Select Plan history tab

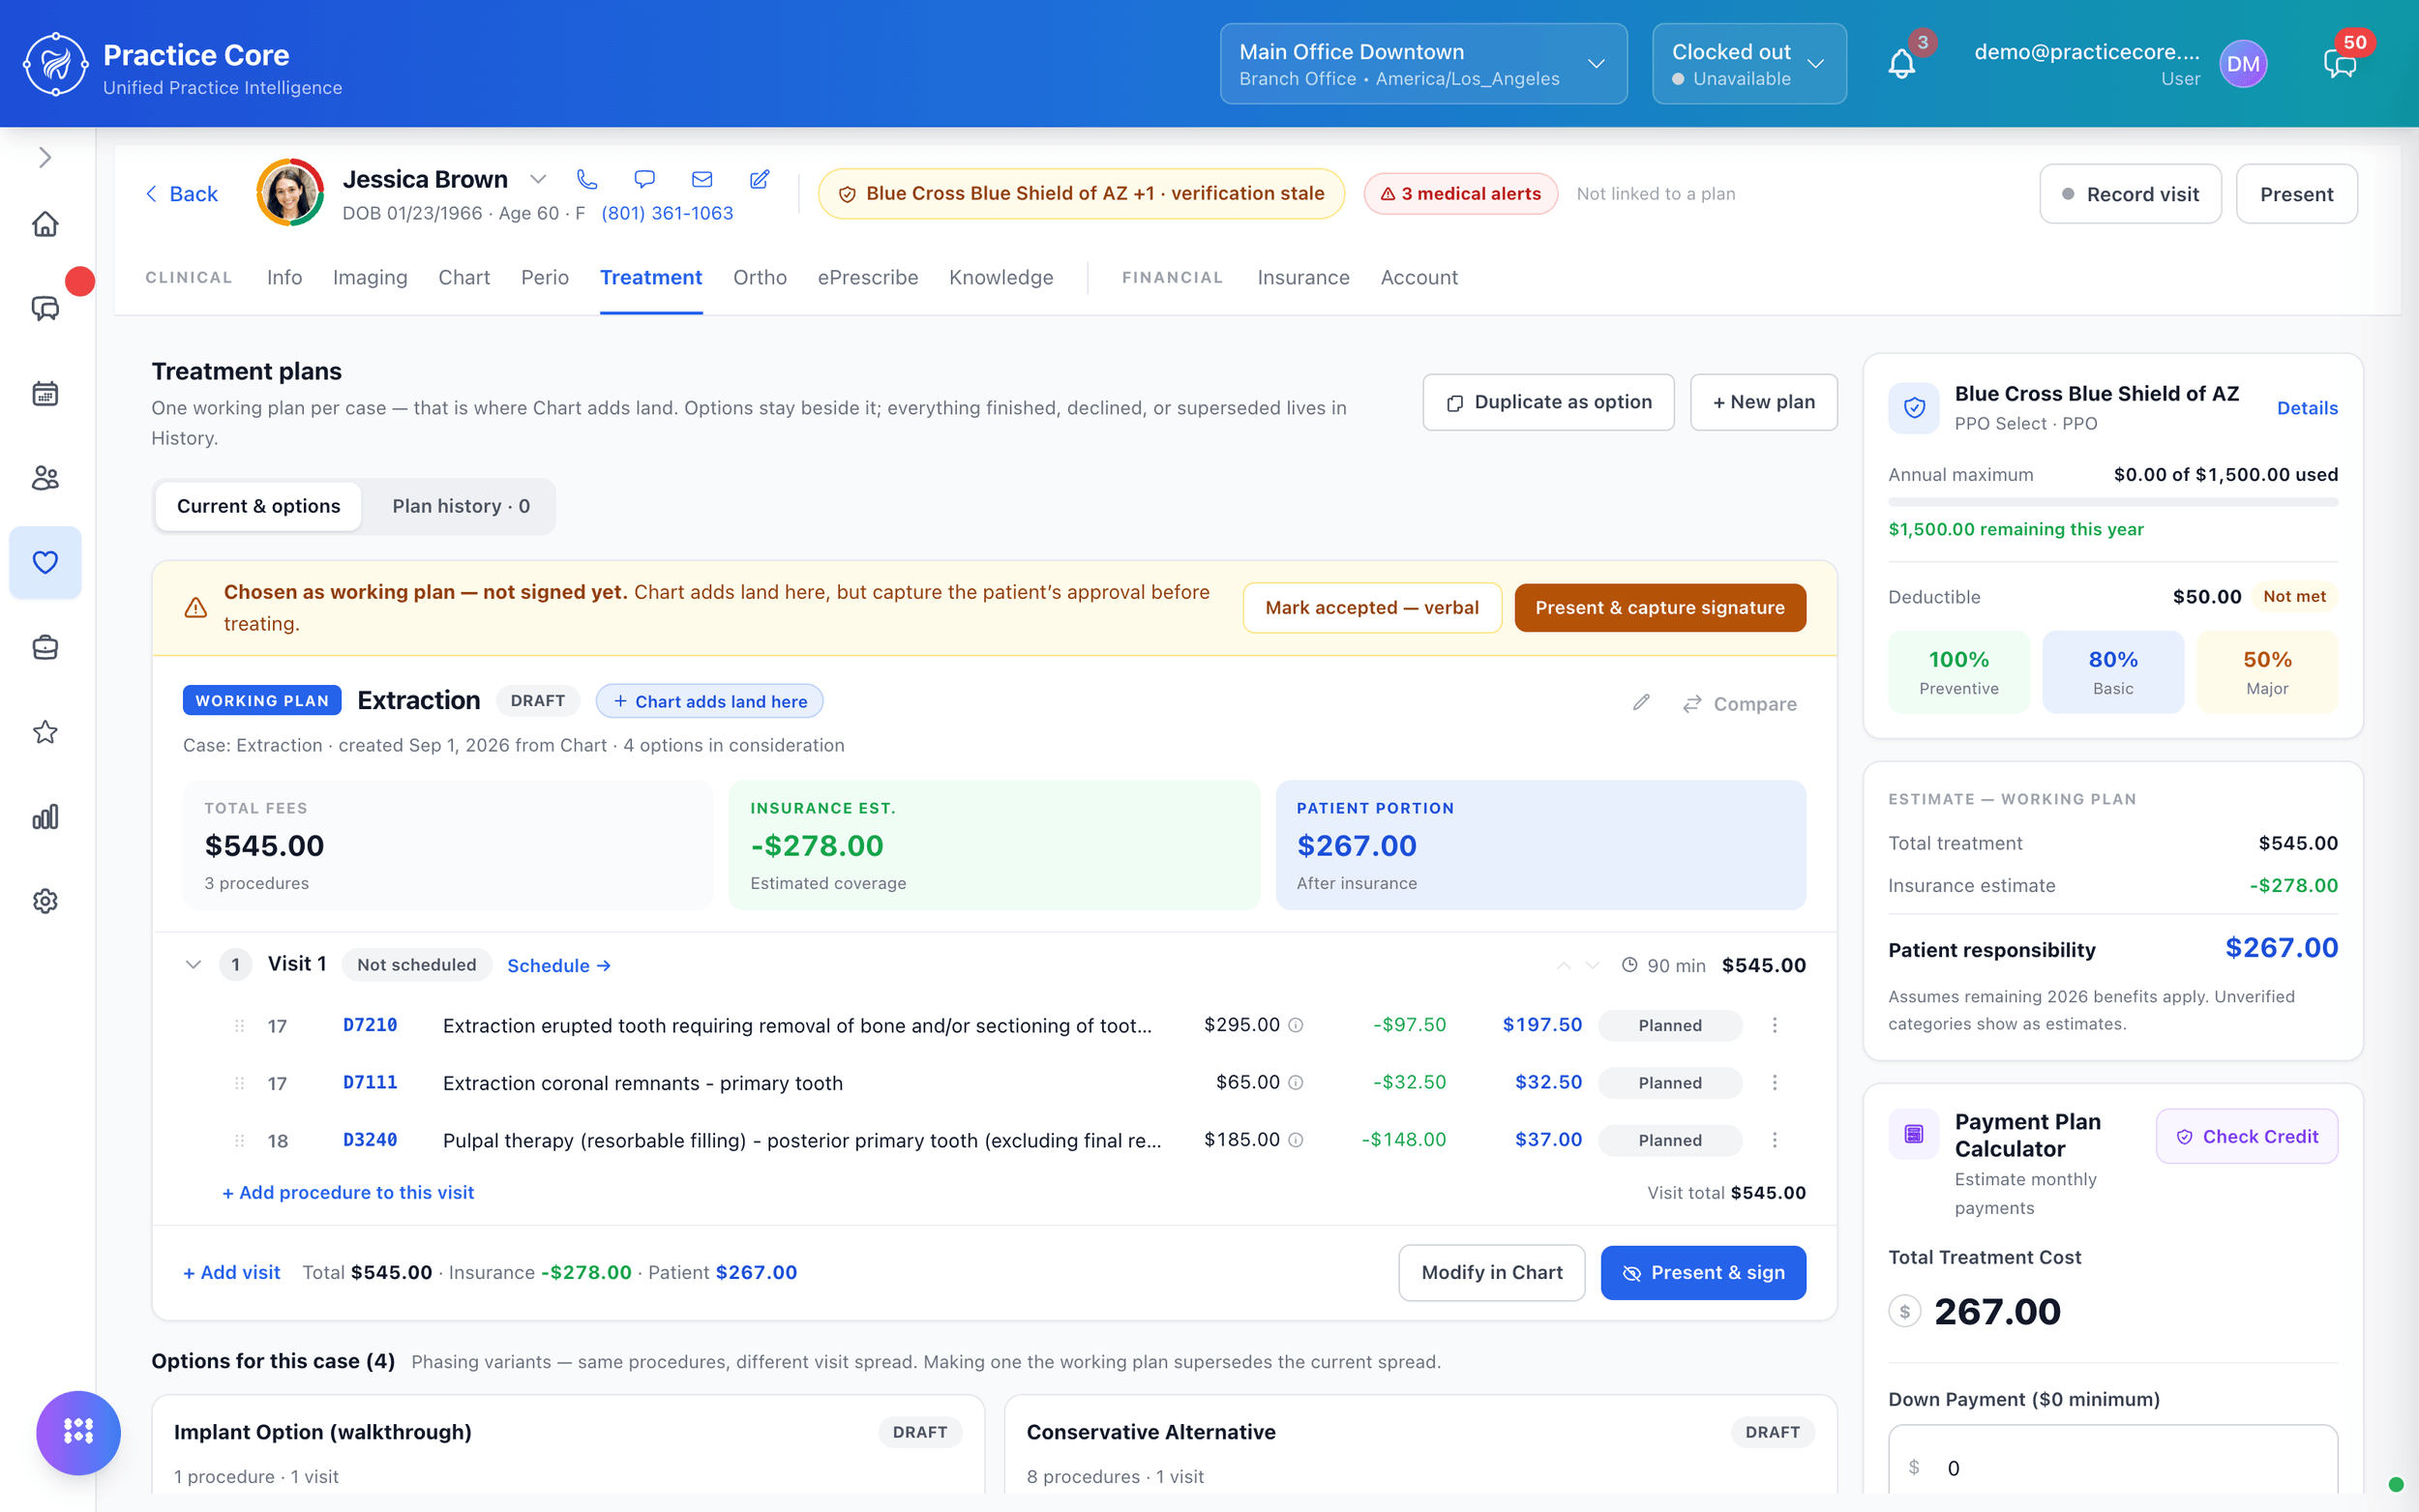460,506
